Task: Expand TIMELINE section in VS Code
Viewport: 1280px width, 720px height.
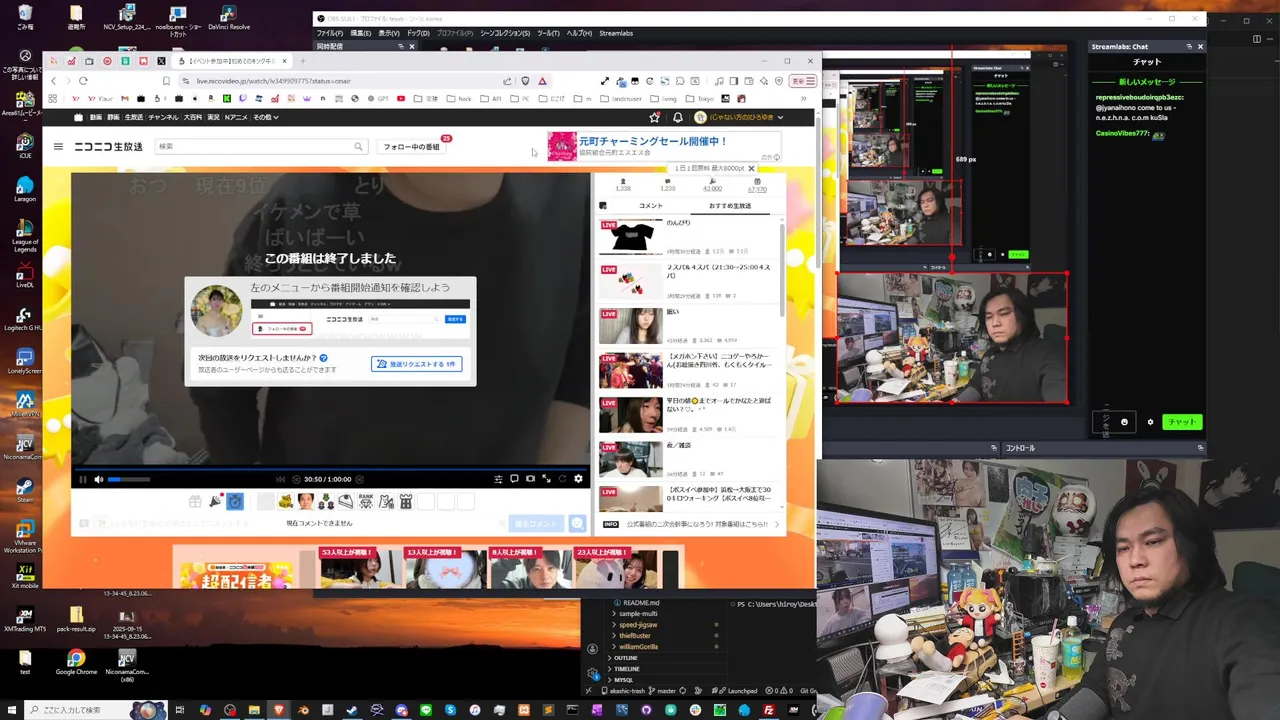Action: click(627, 669)
